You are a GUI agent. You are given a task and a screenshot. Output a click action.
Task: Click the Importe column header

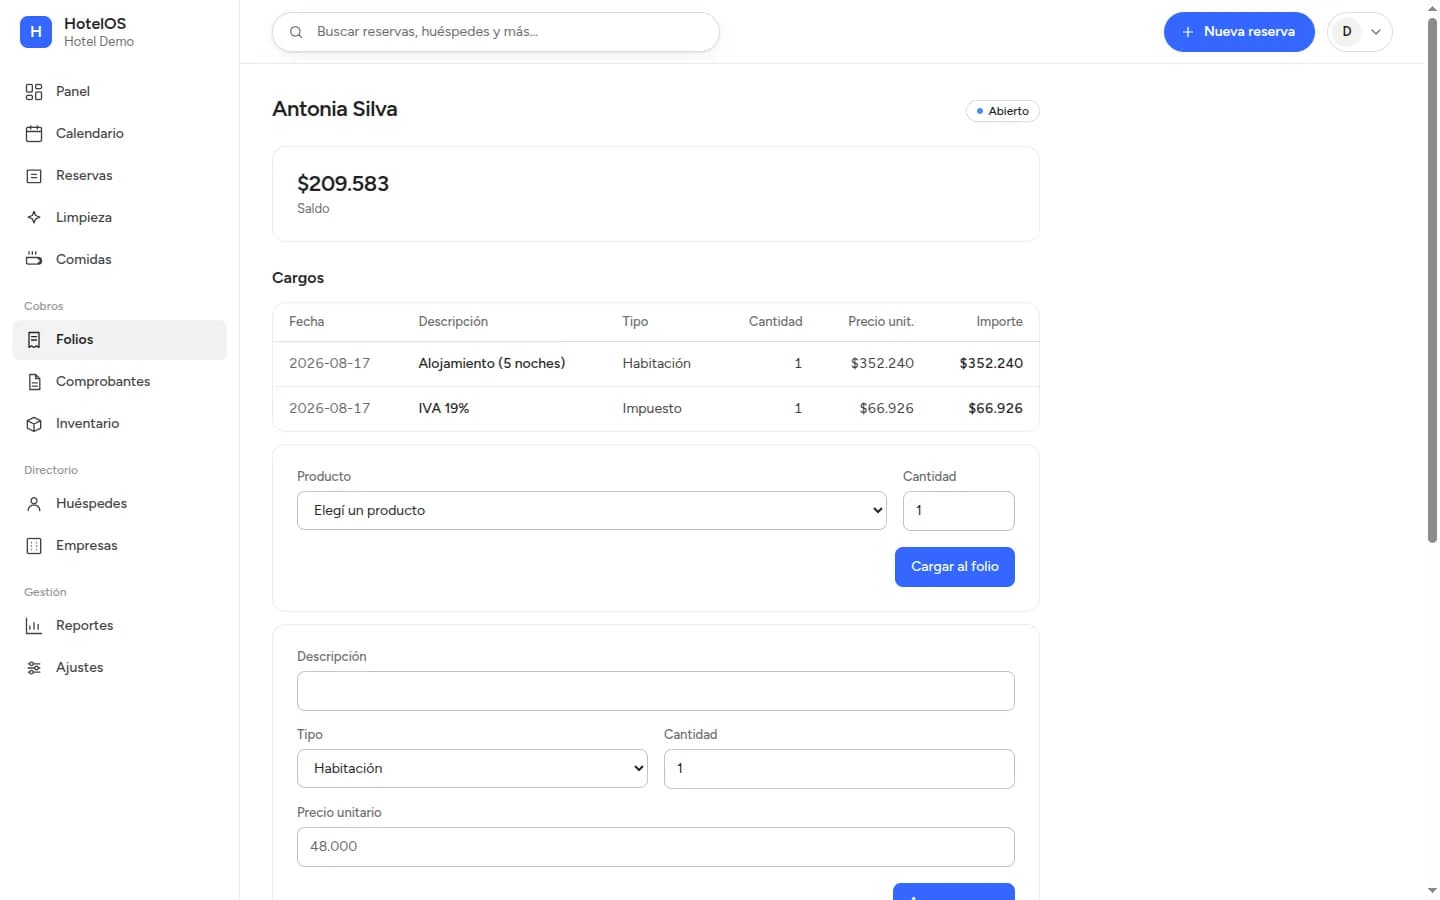(1000, 322)
